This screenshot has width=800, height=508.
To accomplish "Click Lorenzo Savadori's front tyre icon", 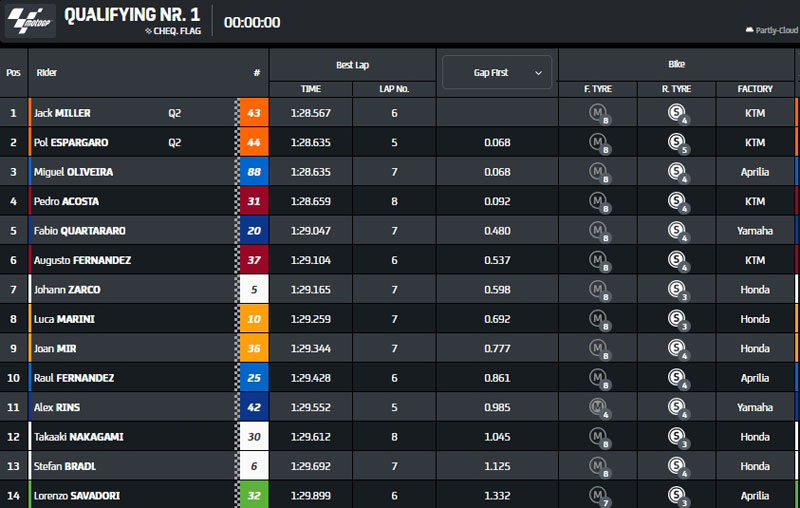I will (x=599, y=495).
